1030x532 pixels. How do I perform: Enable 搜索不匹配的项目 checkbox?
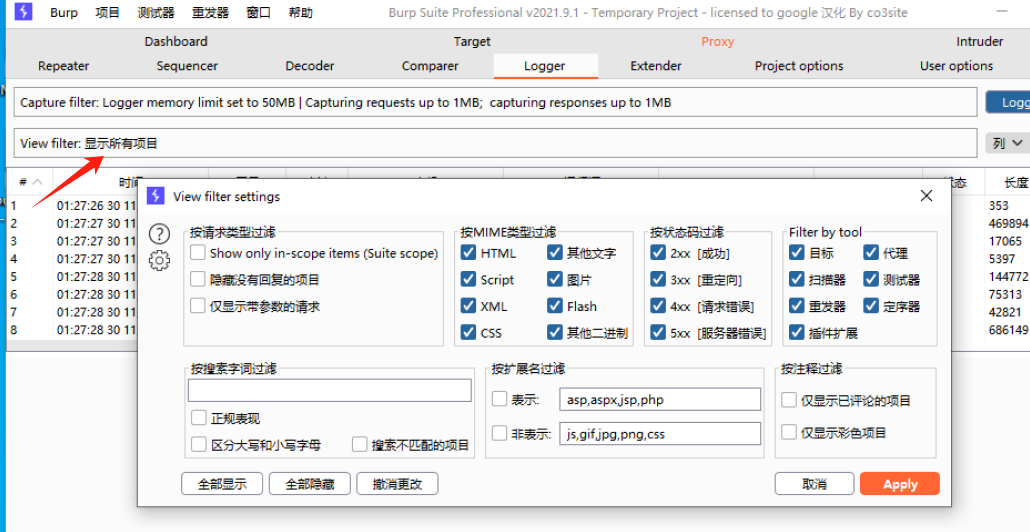359,445
